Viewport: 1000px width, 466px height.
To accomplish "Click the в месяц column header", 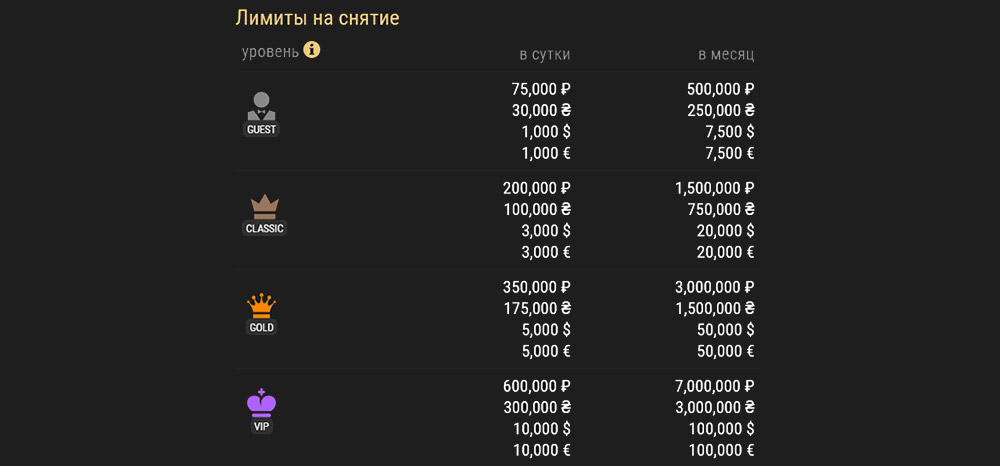I will (726, 54).
